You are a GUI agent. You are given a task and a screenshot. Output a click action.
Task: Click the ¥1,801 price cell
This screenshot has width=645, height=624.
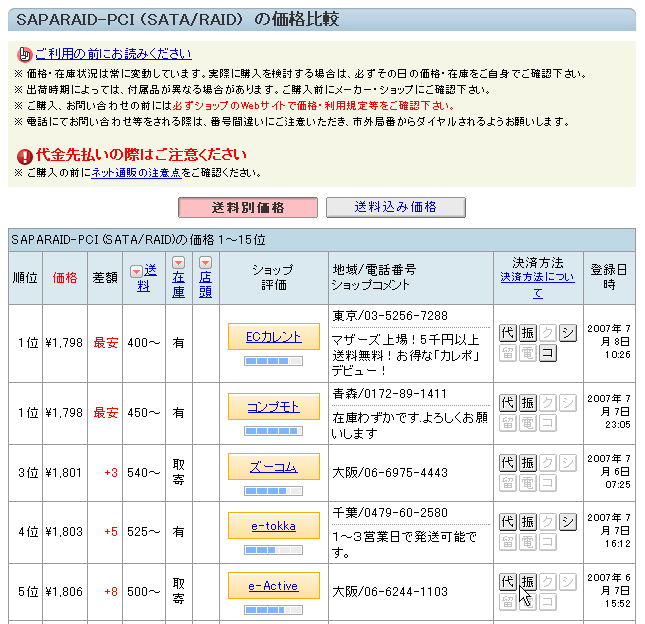coord(64,473)
